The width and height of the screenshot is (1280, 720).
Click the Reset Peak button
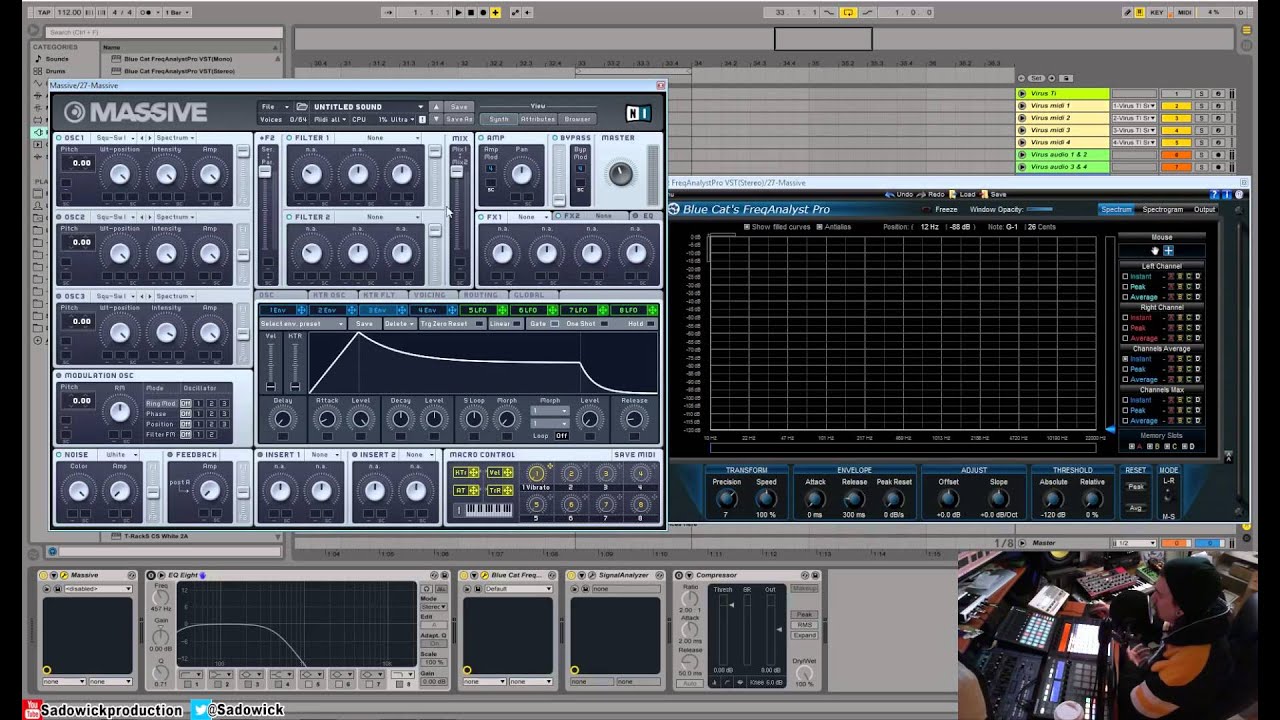point(1136,487)
